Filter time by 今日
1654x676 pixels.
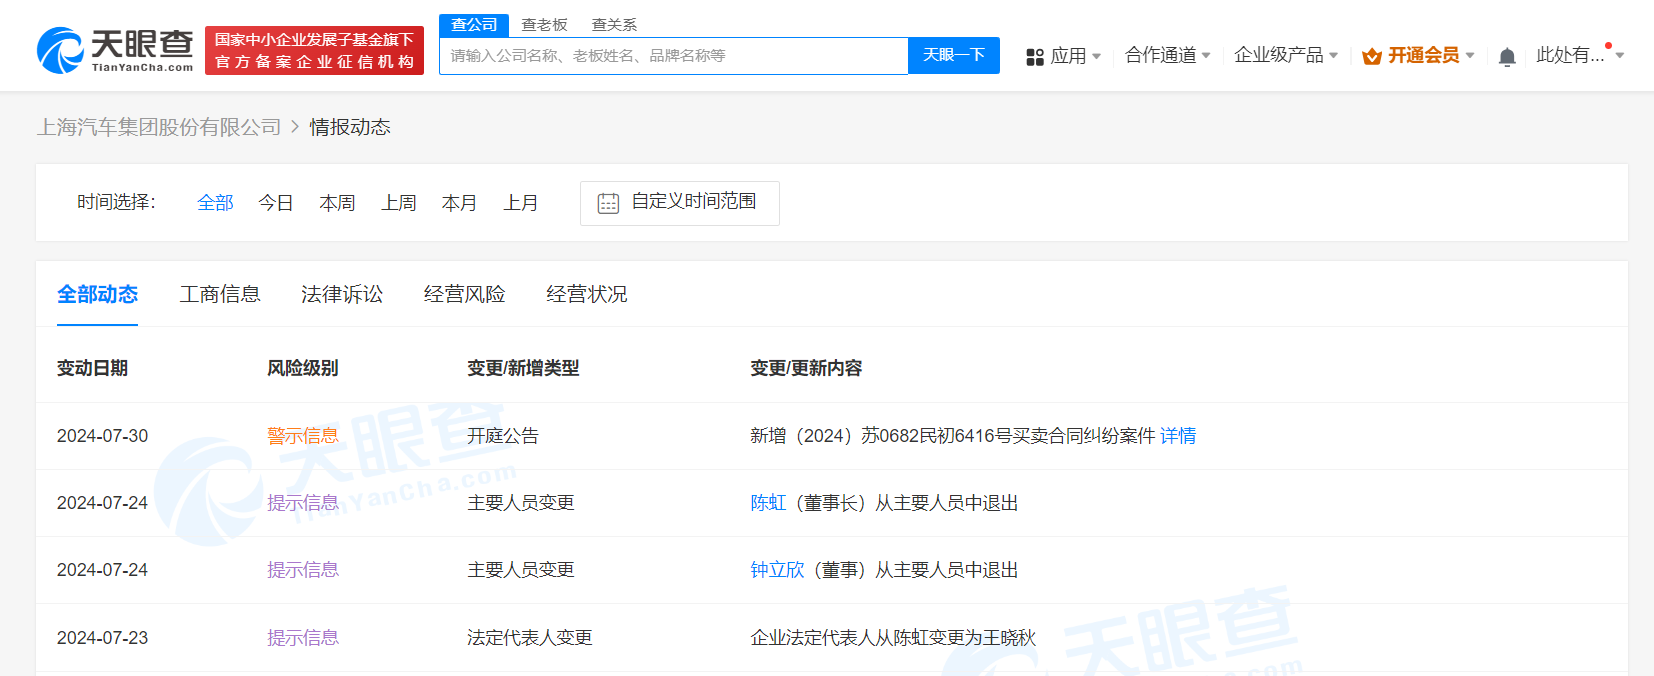pyautogui.click(x=275, y=203)
